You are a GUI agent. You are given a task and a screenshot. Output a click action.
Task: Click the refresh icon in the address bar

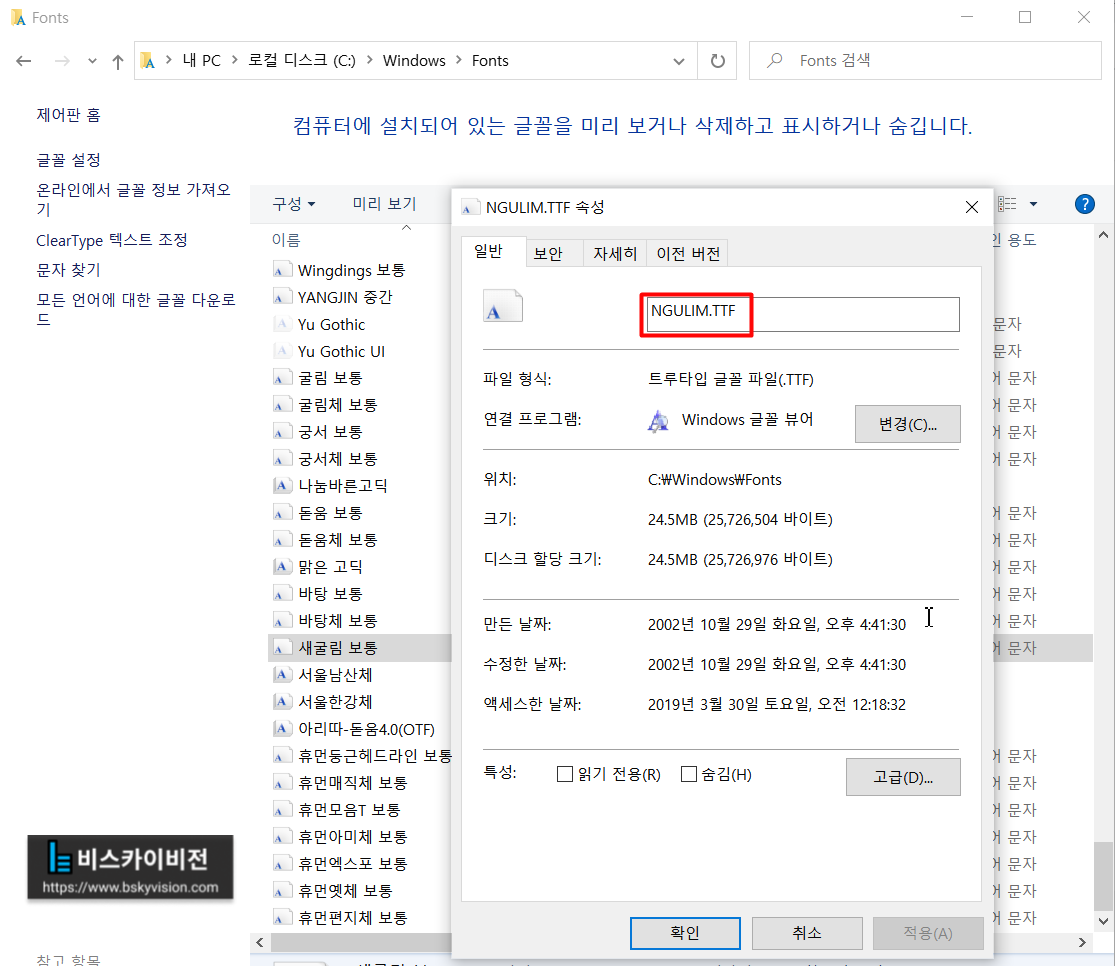[717, 60]
